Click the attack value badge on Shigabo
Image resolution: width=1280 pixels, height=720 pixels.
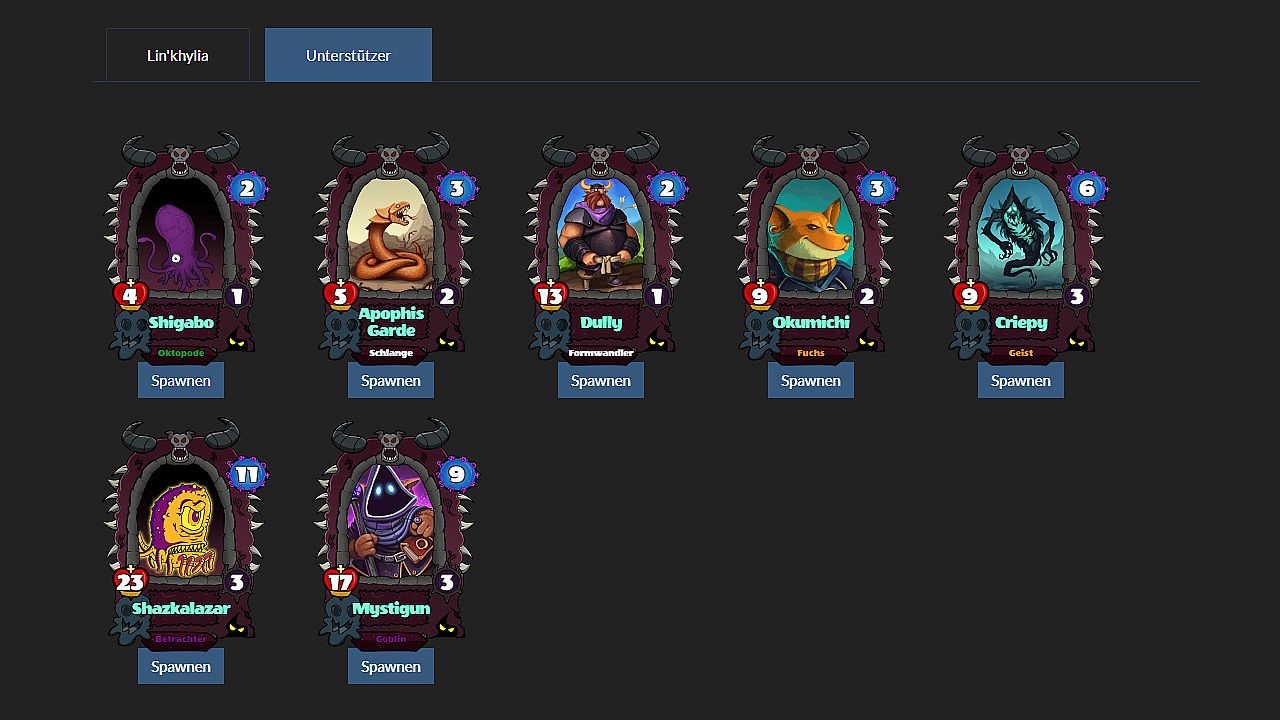tap(237, 296)
